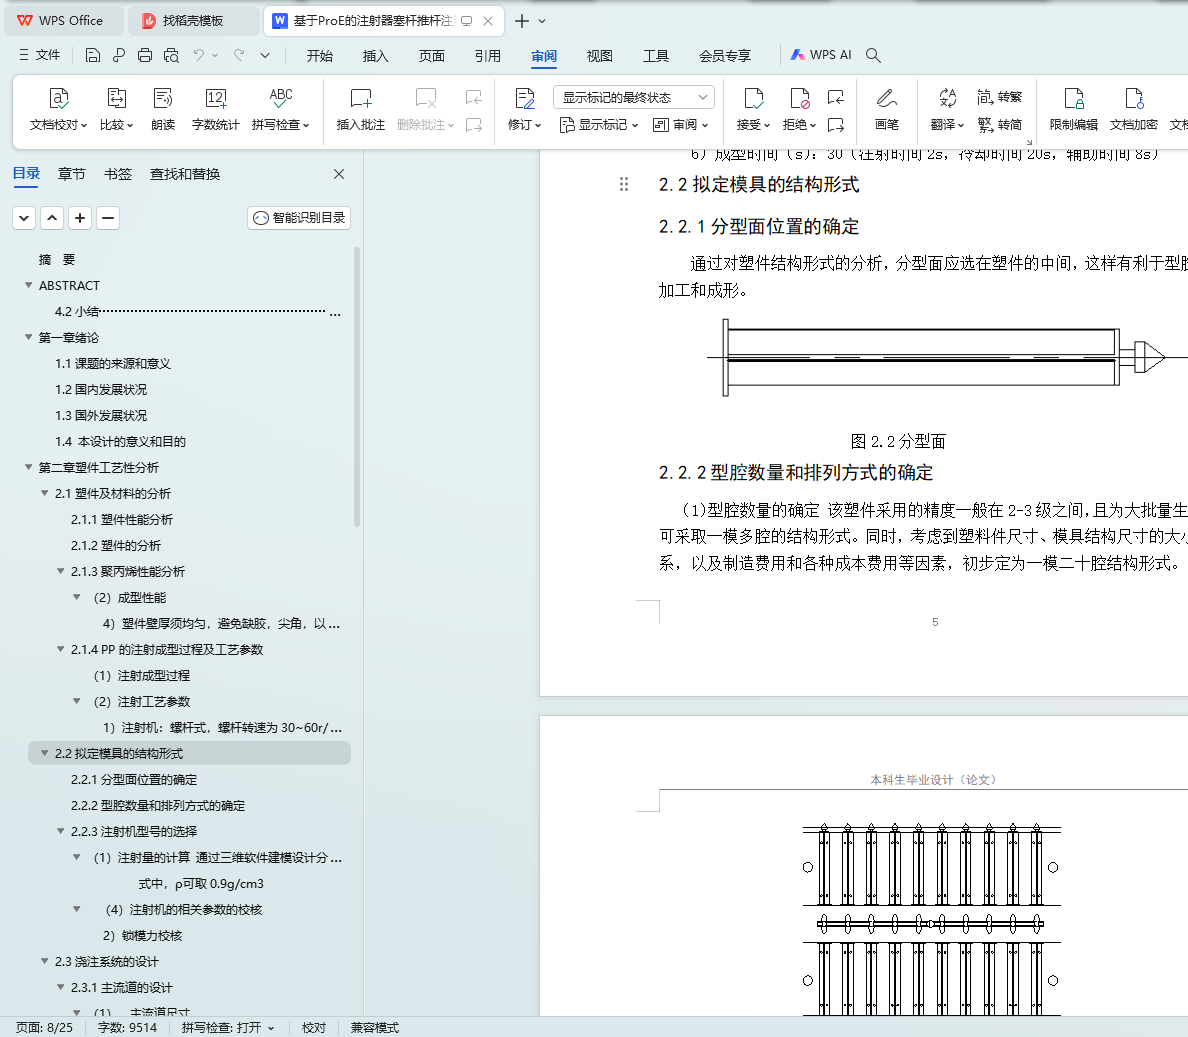Screen dimensions: 1188x1037
Task: Click the up chevron in outline toolbar
Action: (x=52, y=218)
